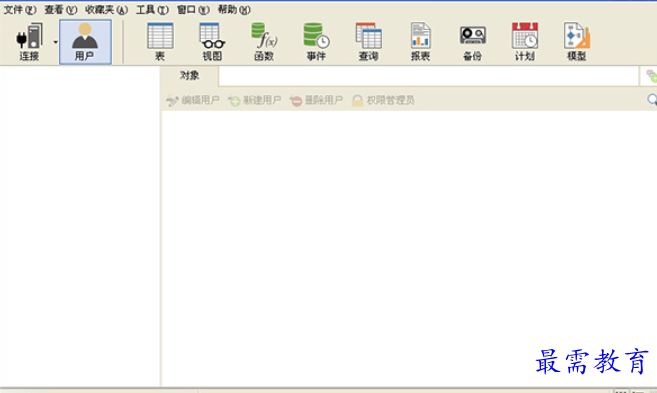Click Delete User (删除用户) button
Screen dimensions: 657x393
coord(316,100)
